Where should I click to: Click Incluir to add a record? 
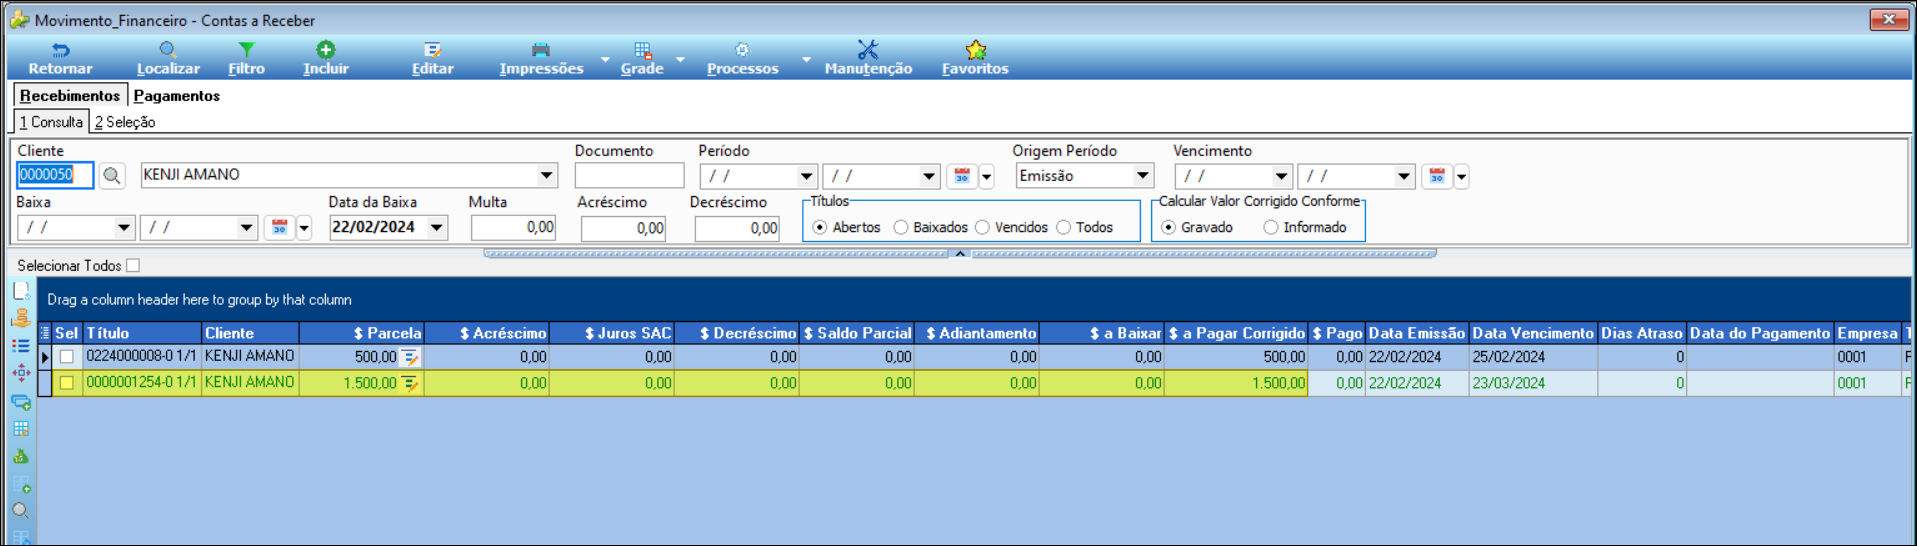[326, 59]
